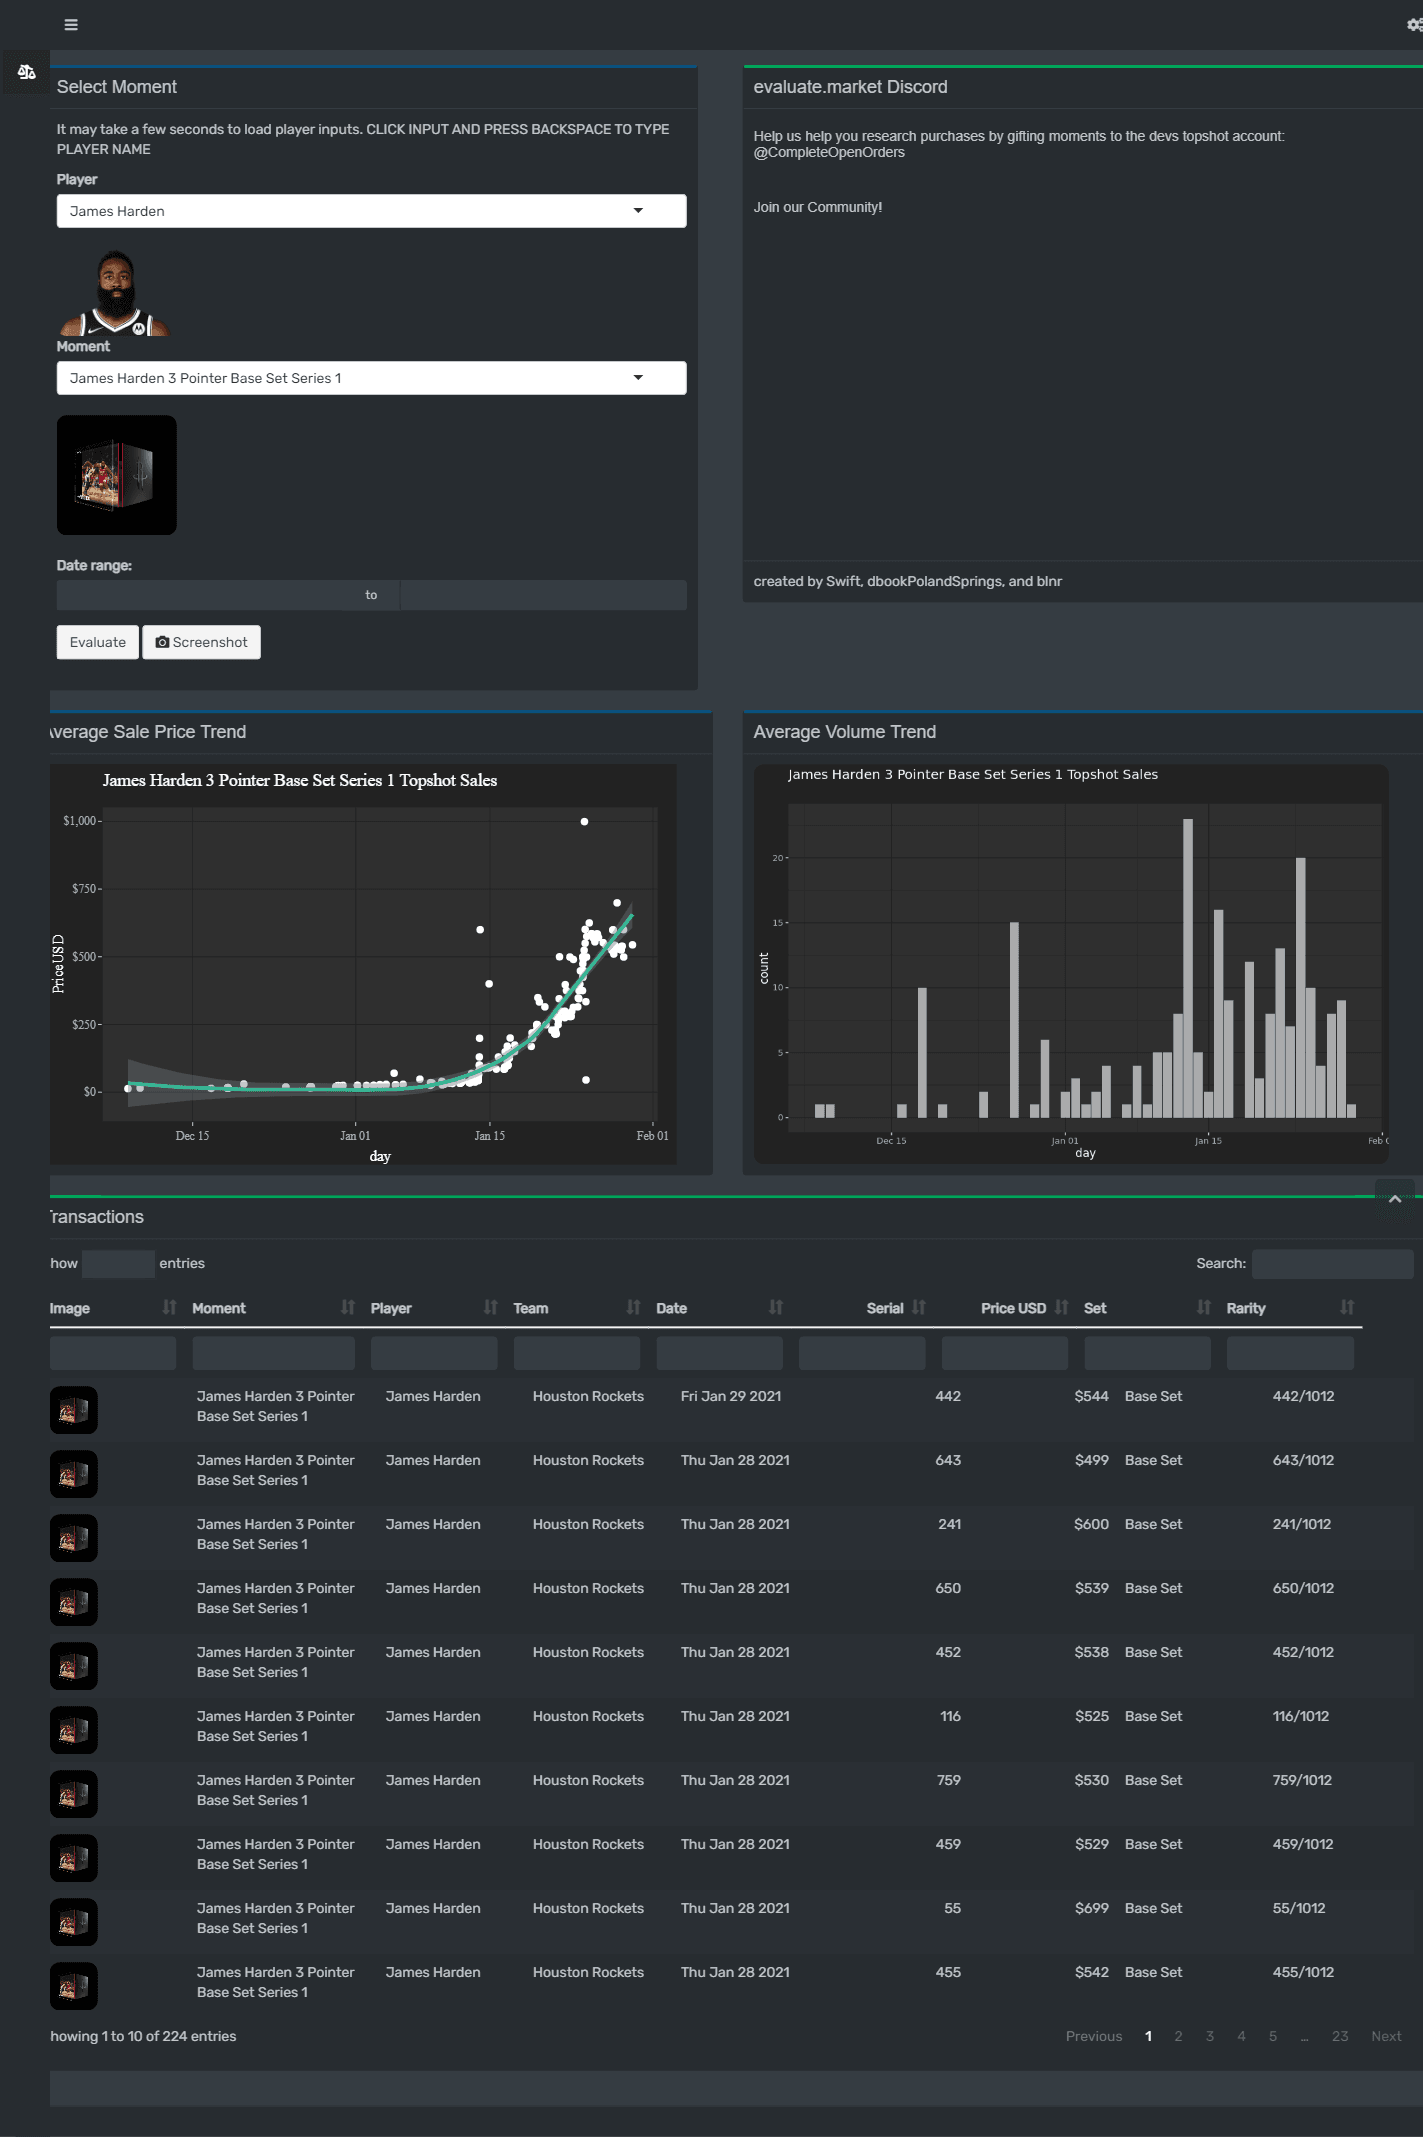
Task: Collapse the Transactions panel with the chevron
Action: (1395, 1198)
